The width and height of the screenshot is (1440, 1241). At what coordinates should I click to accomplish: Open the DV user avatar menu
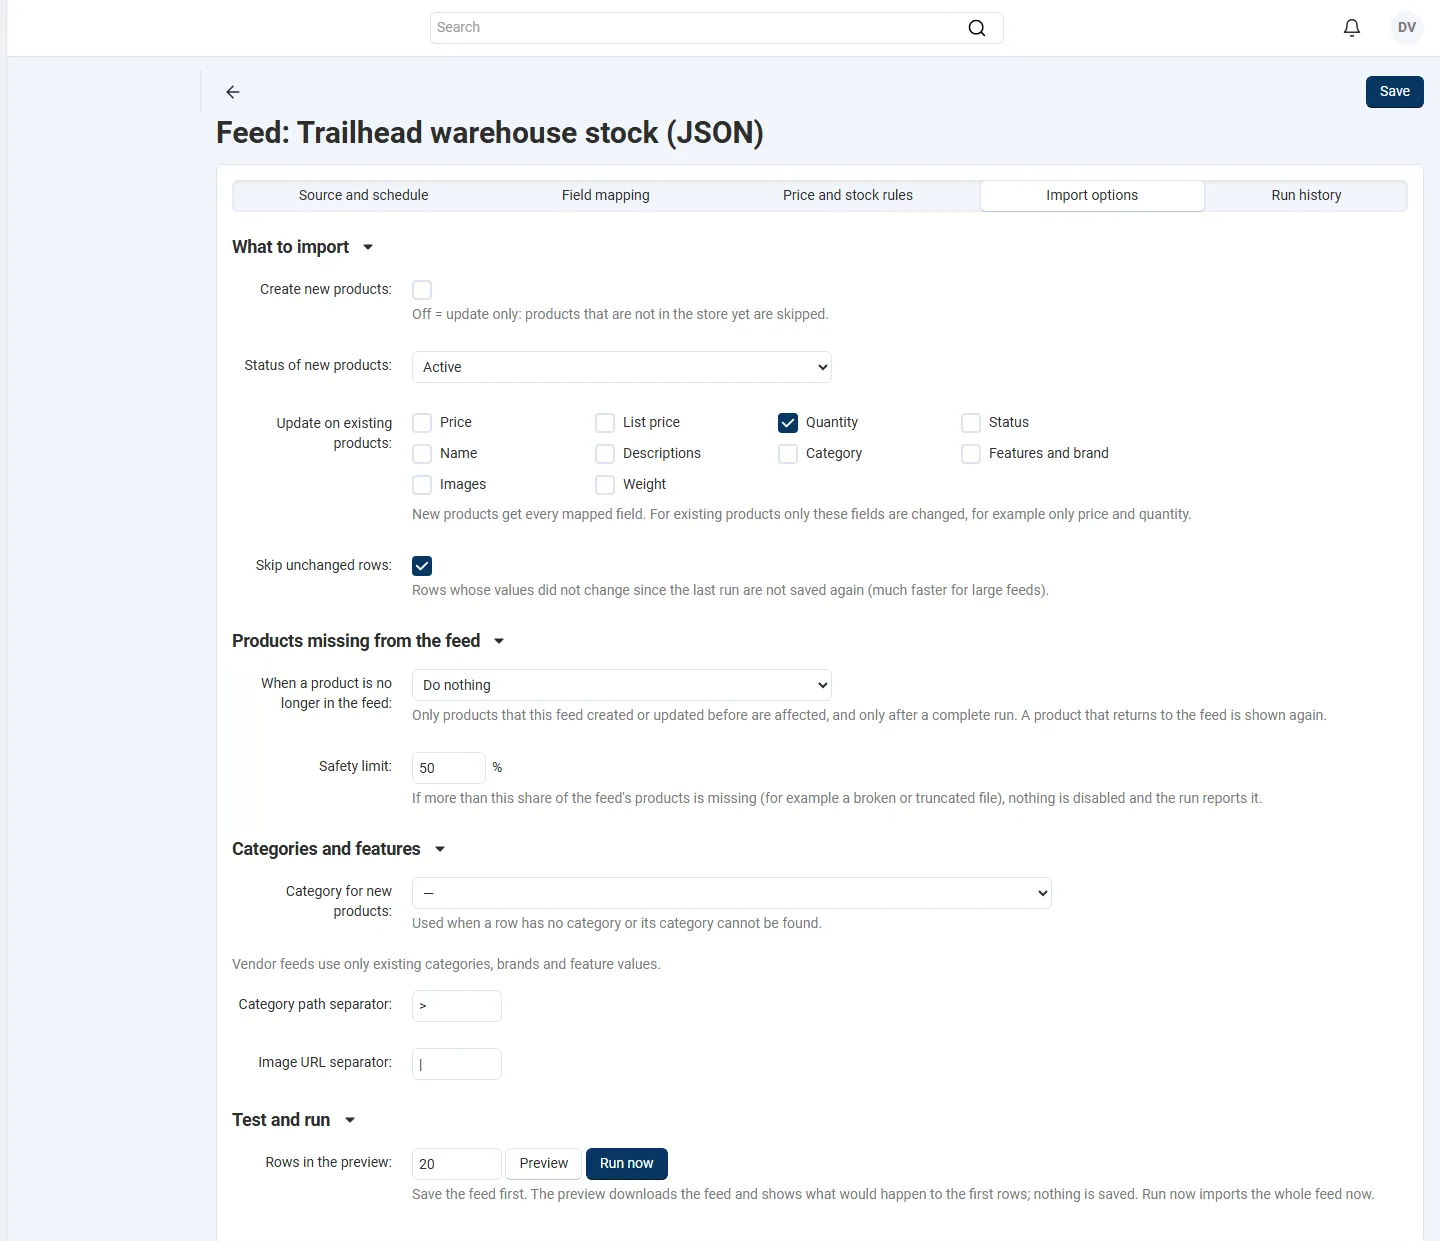tap(1407, 28)
